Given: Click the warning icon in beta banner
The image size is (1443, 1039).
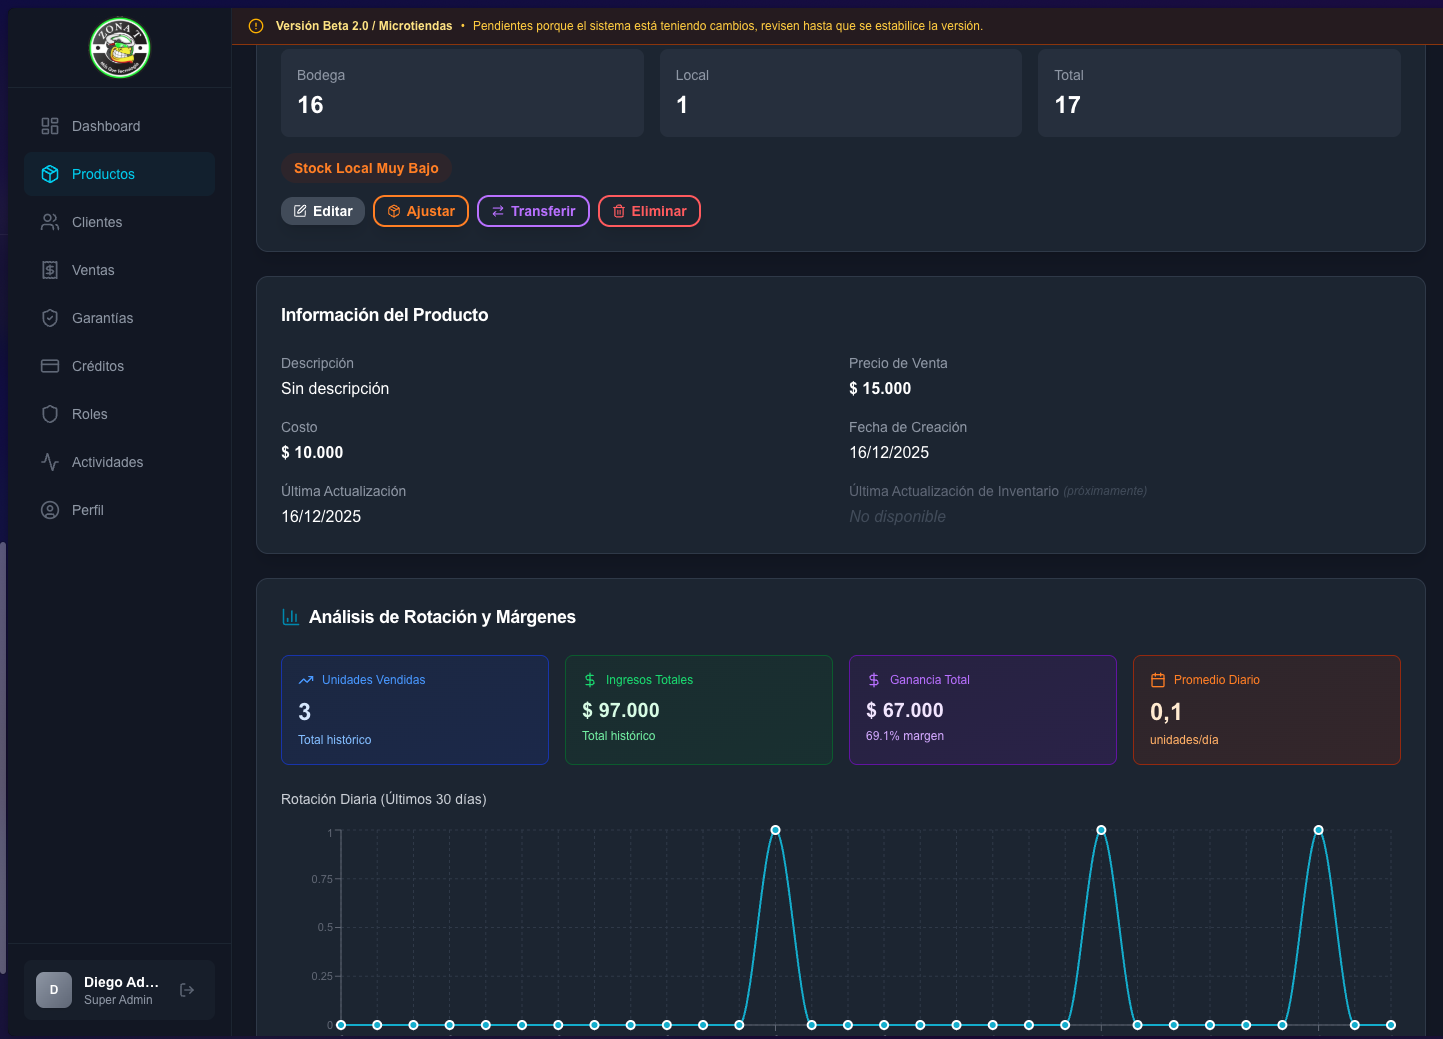Looking at the screenshot, I should click(256, 26).
